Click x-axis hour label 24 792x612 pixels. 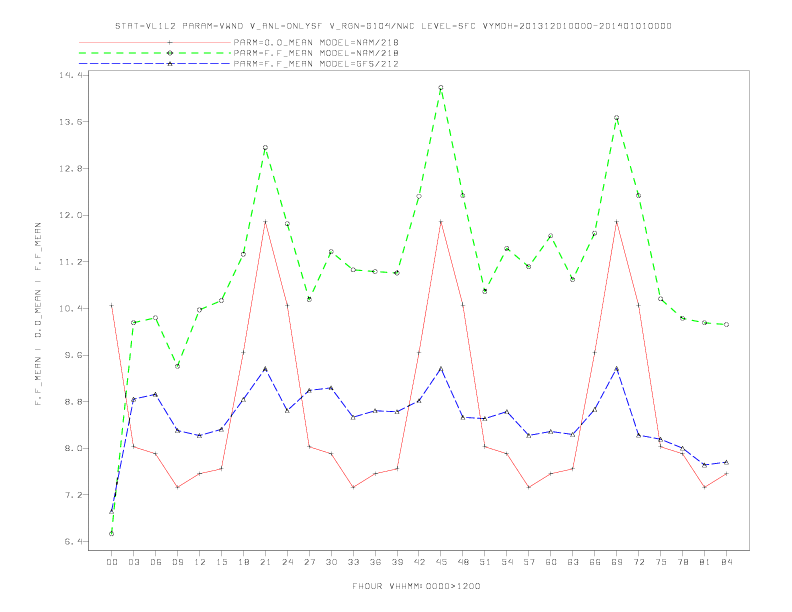[287, 562]
